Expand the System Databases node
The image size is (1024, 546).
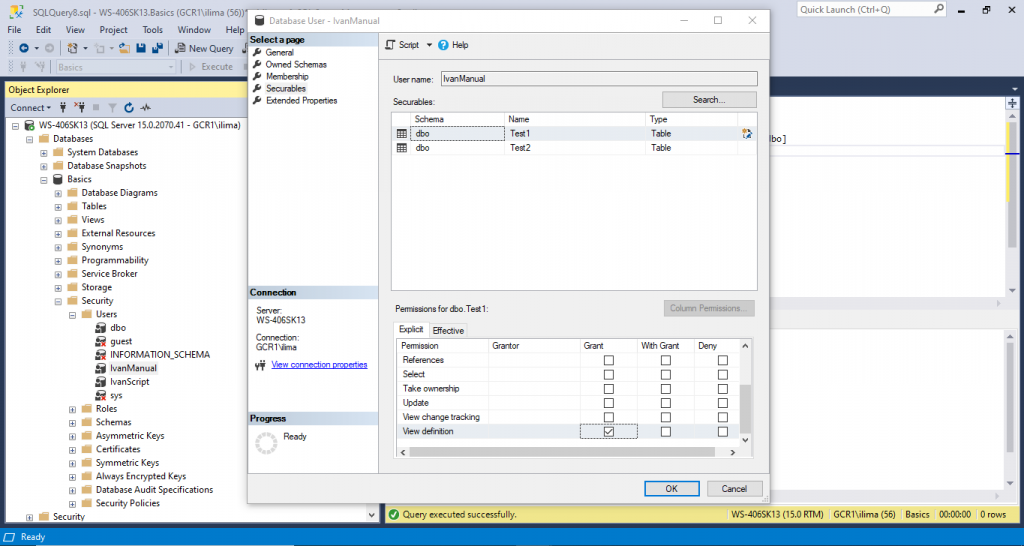[44, 152]
